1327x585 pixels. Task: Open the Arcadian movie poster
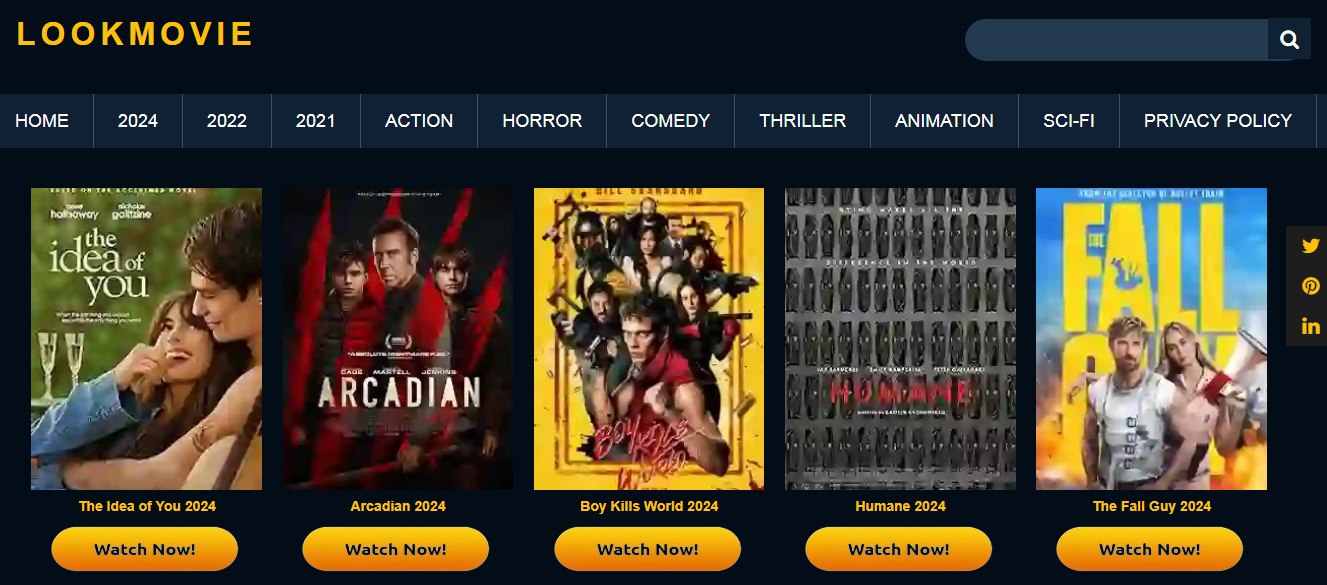398,339
